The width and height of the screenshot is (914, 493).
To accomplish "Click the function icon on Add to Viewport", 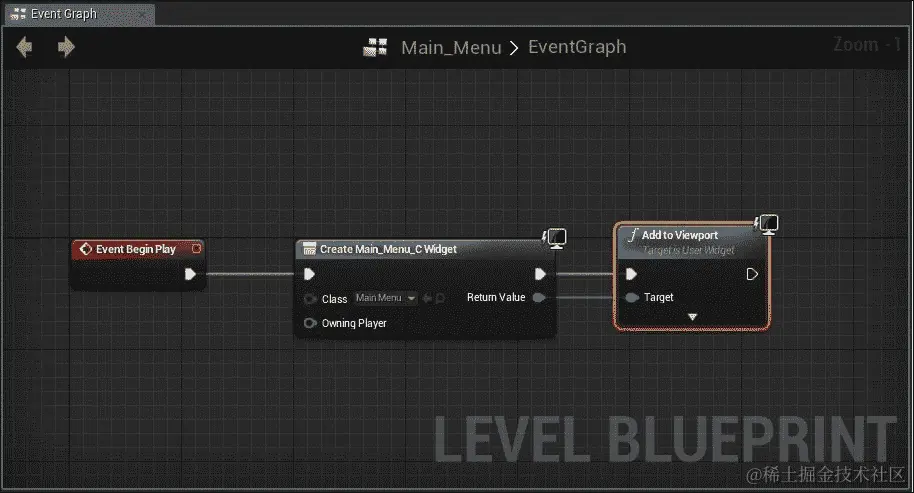I will coord(633,235).
